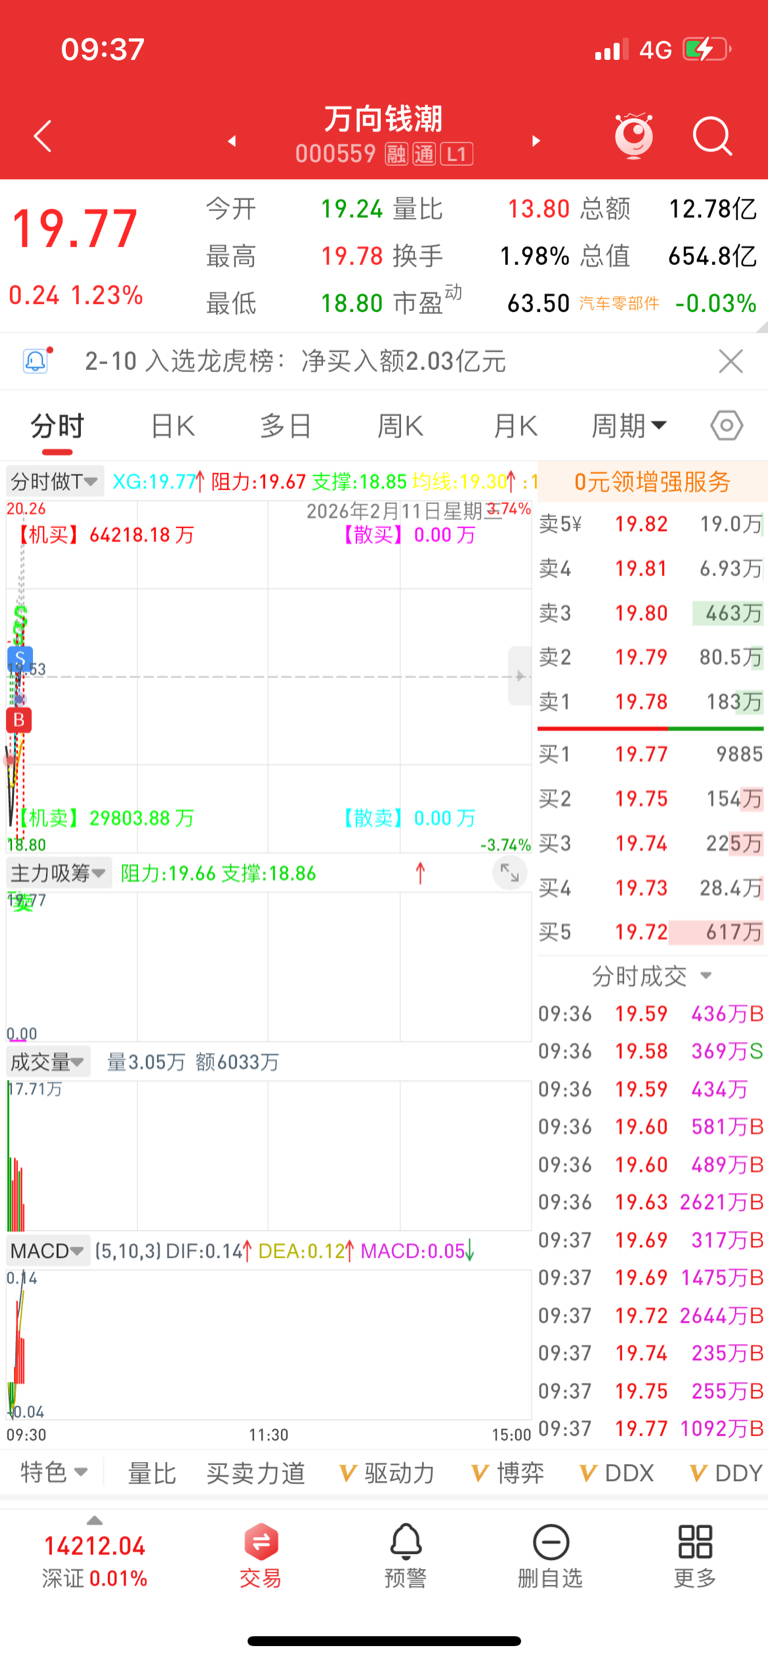Tap trade entry 19.72 2644万B
This screenshot has width=768, height=1663.
coord(652,1315)
